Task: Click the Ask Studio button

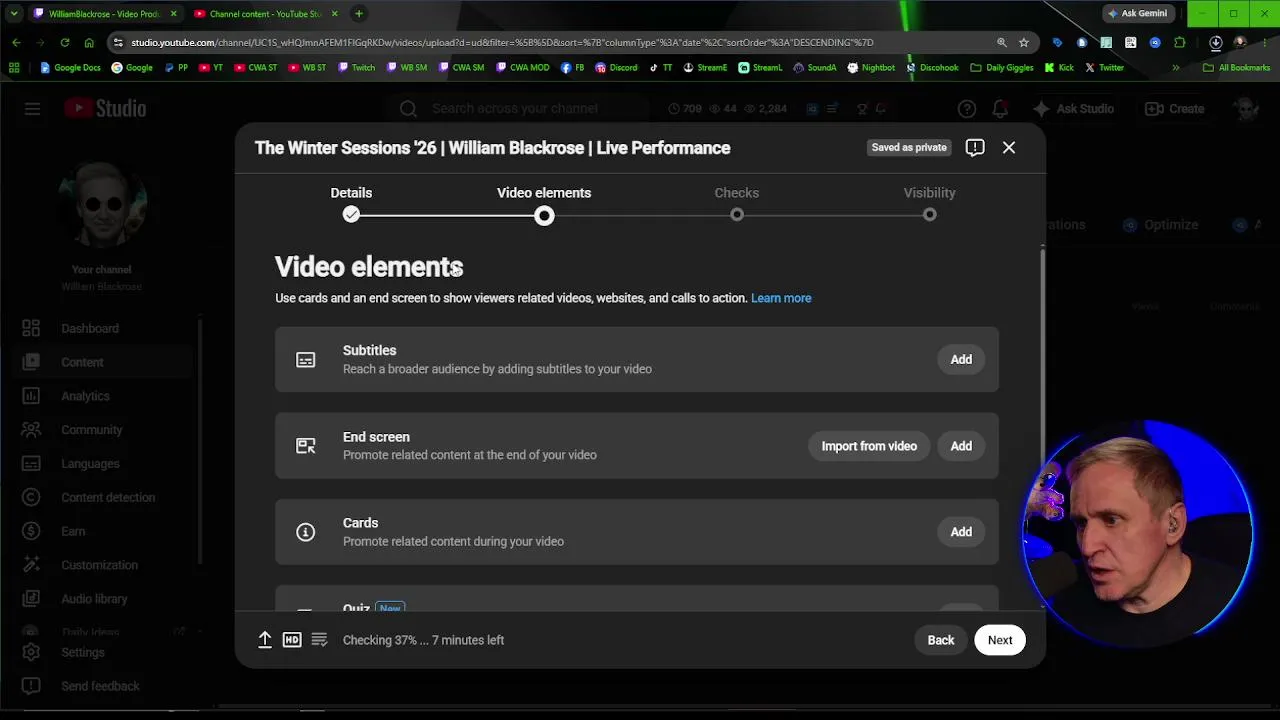Action: [1073, 109]
